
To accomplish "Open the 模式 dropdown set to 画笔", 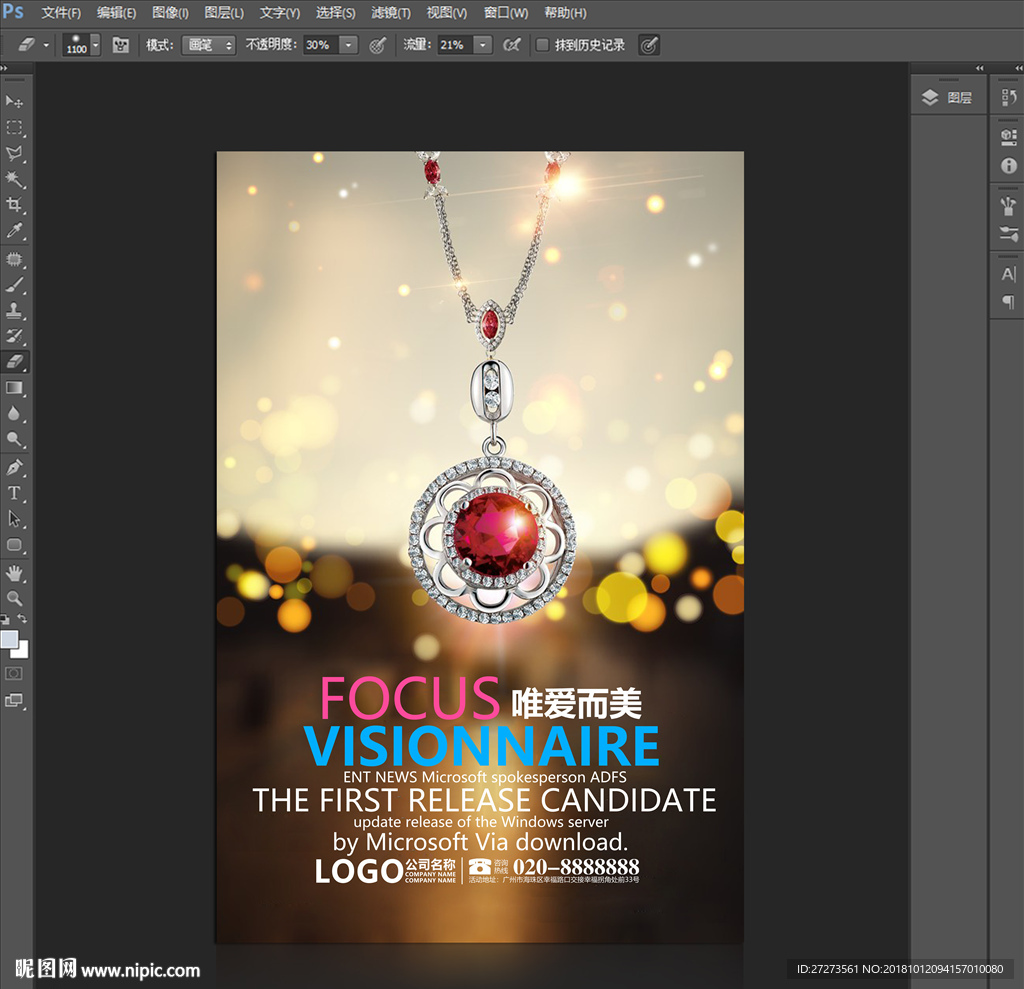I will coord(208,45).
